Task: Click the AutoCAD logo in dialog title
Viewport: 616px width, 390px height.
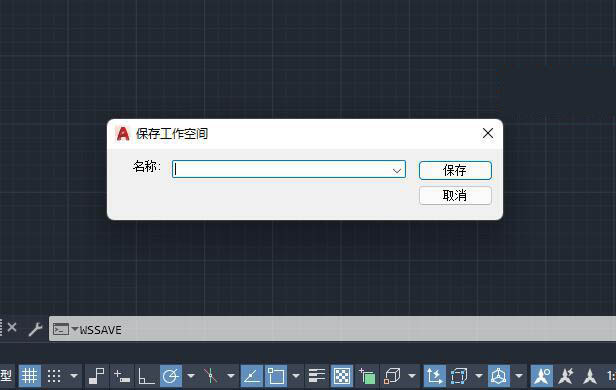Action: point(123,134)
